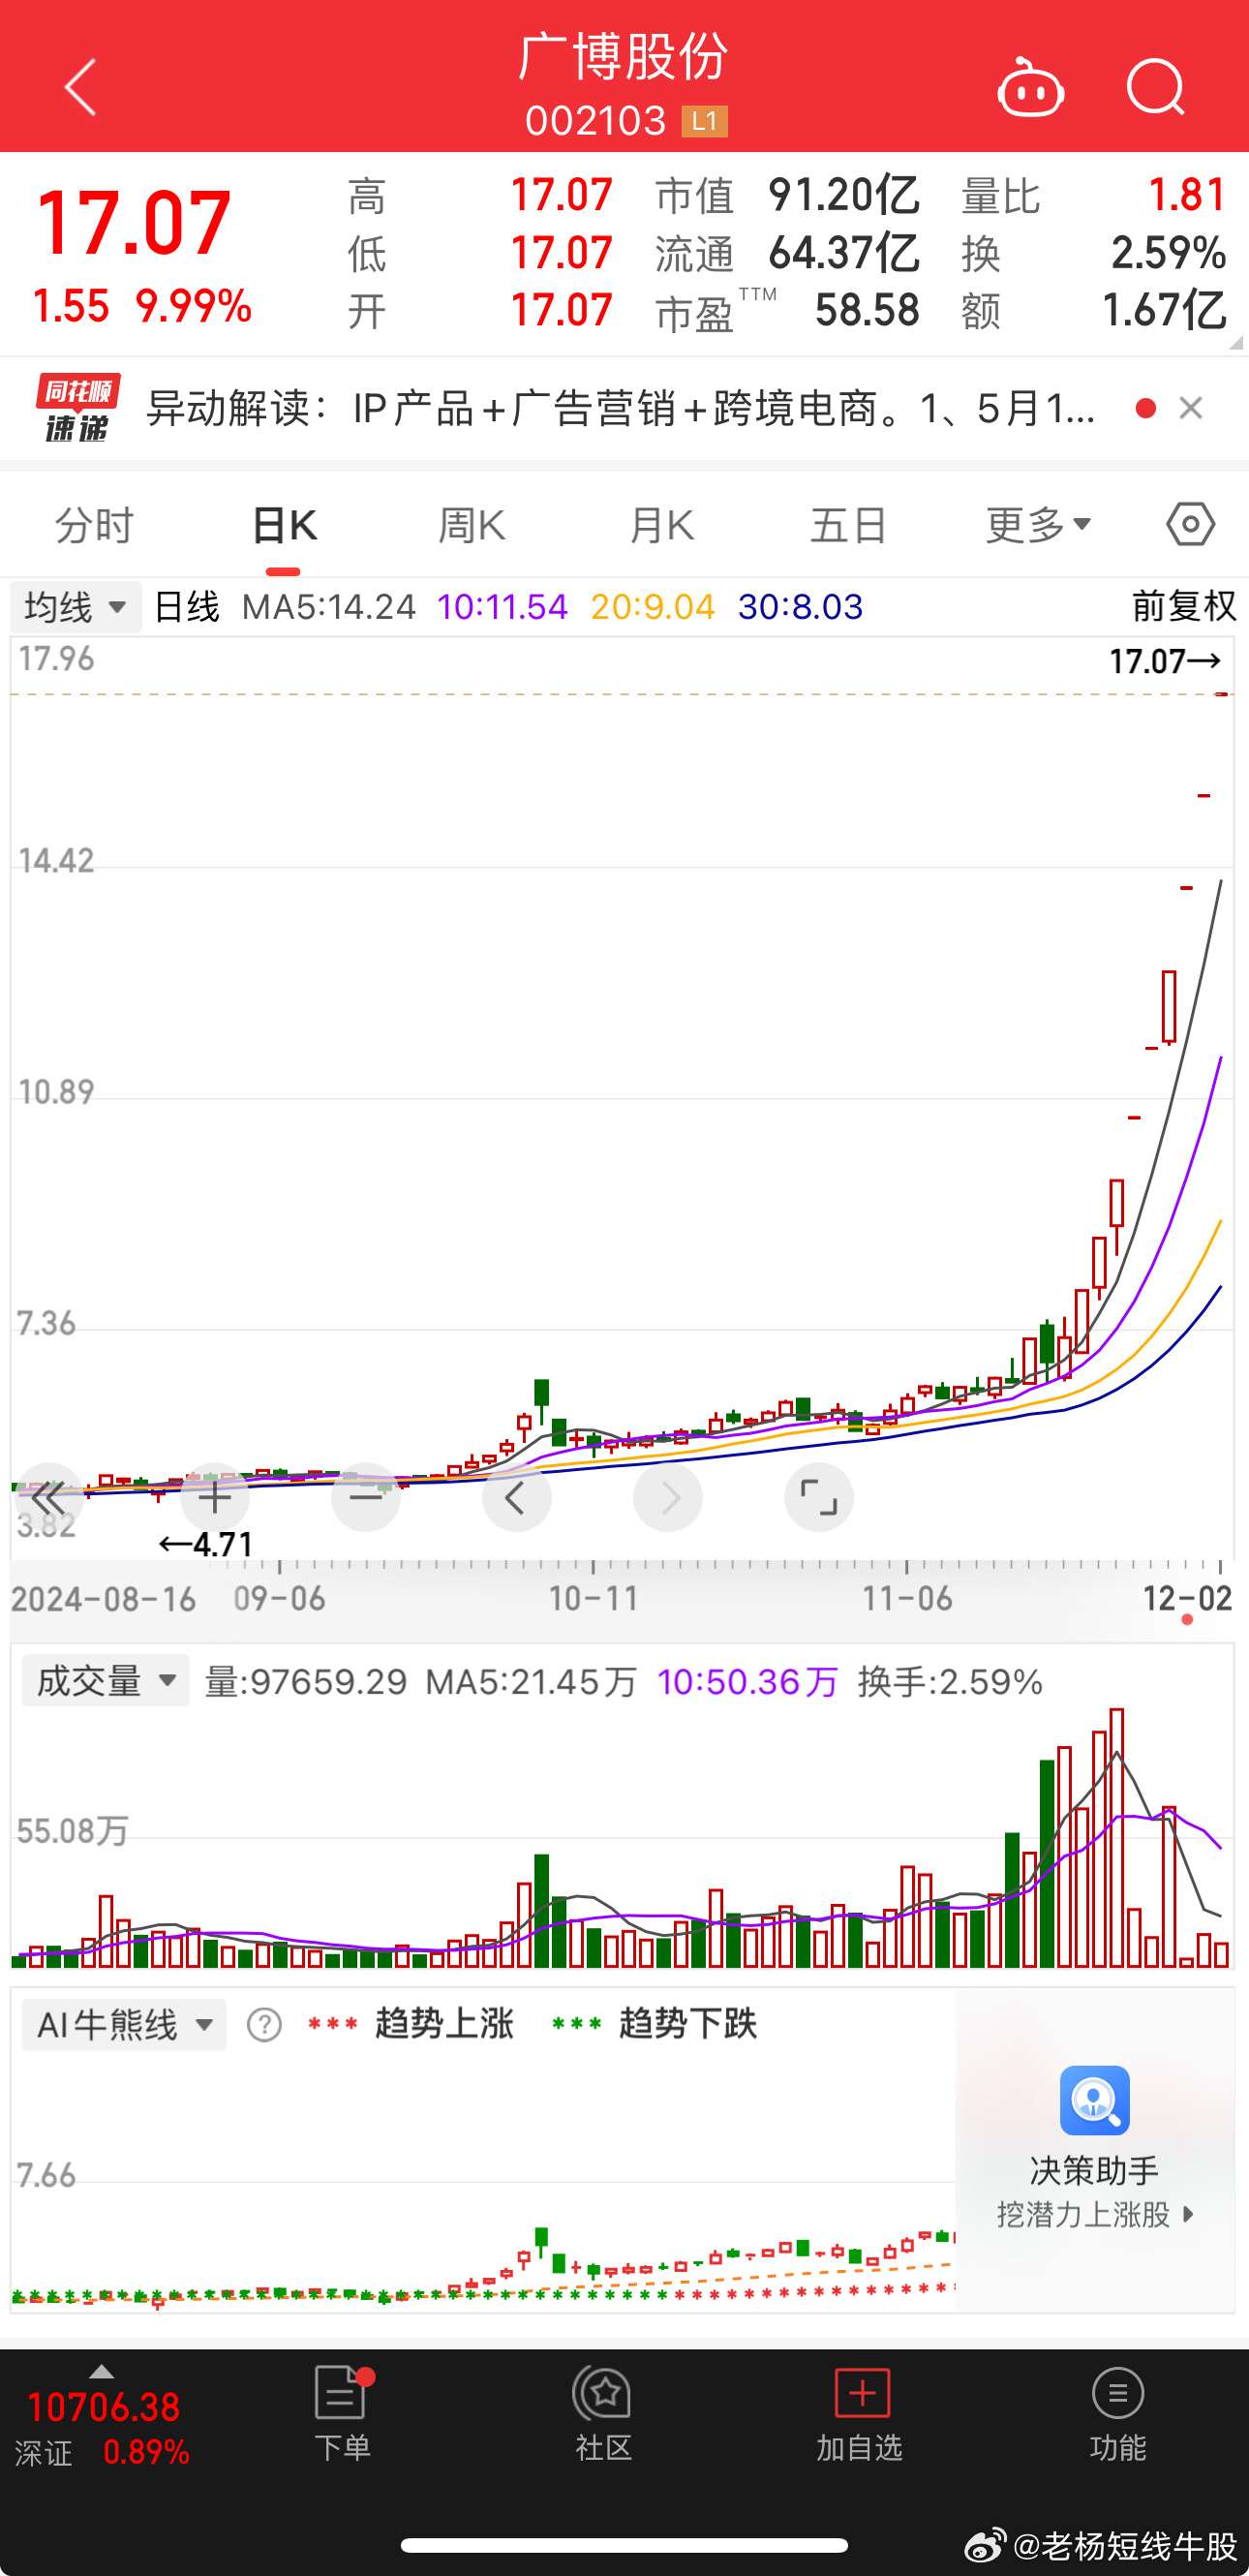Add stock with 加自选
The image size is (1249, 2576).
click(x=860, y=2414)
